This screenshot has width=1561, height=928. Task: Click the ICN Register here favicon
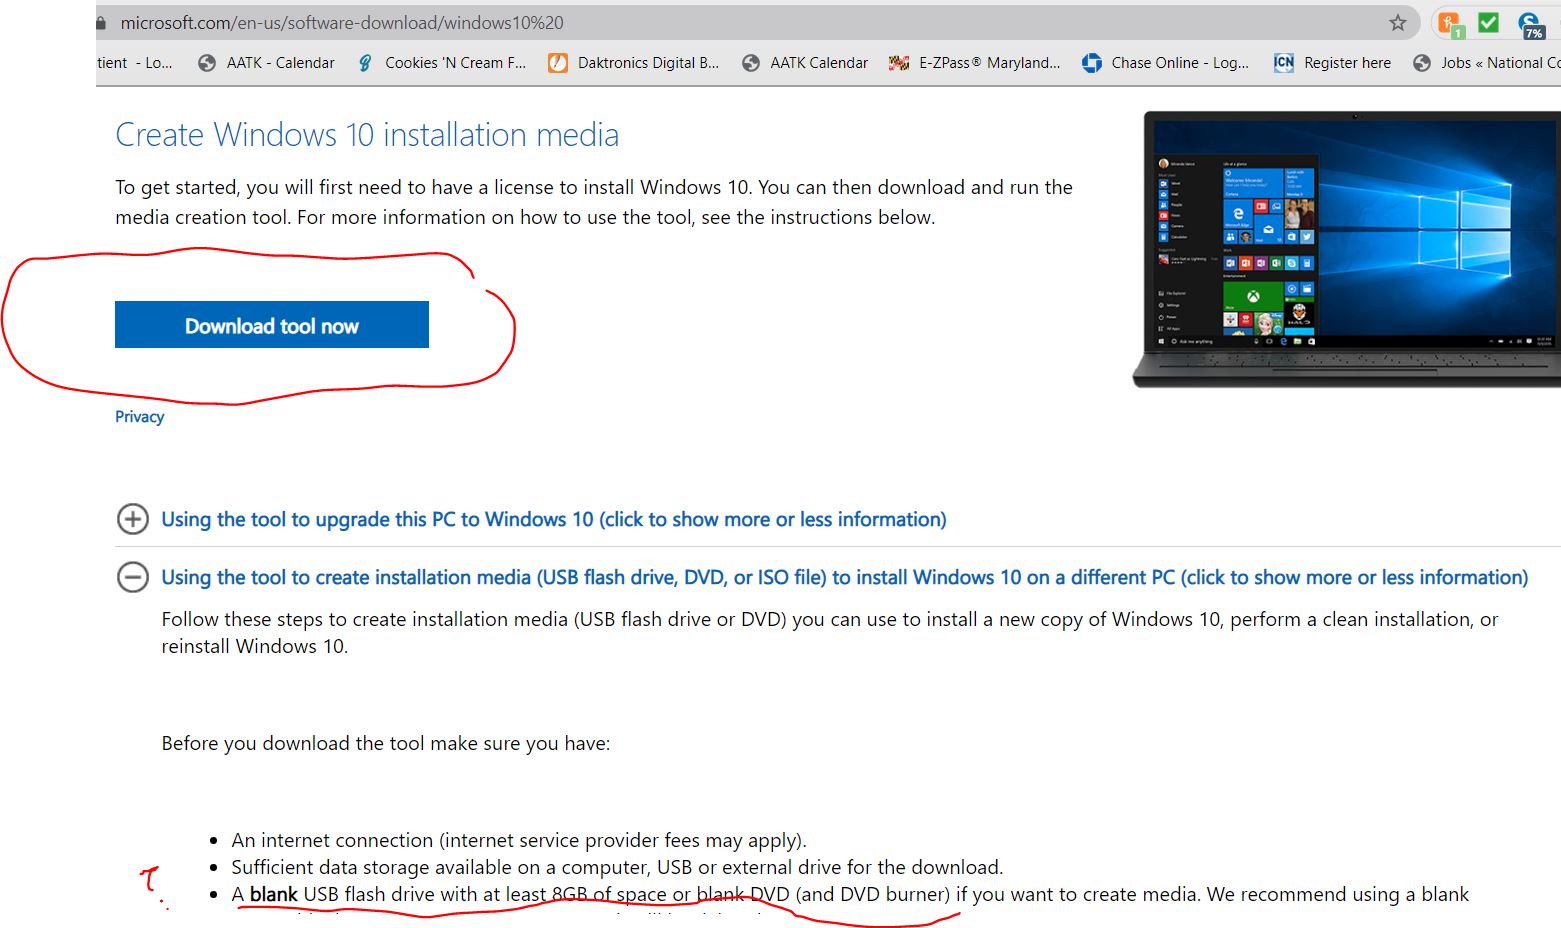pyautogui.click(x=1284, y=62)
